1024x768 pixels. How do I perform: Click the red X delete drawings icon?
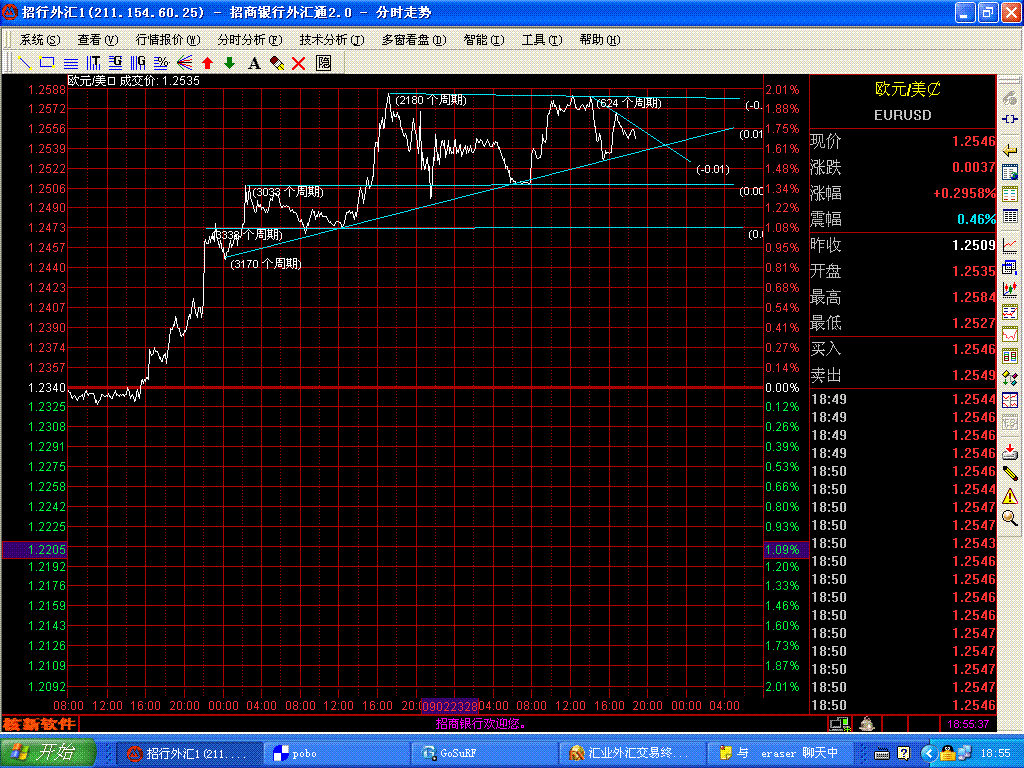299,63
